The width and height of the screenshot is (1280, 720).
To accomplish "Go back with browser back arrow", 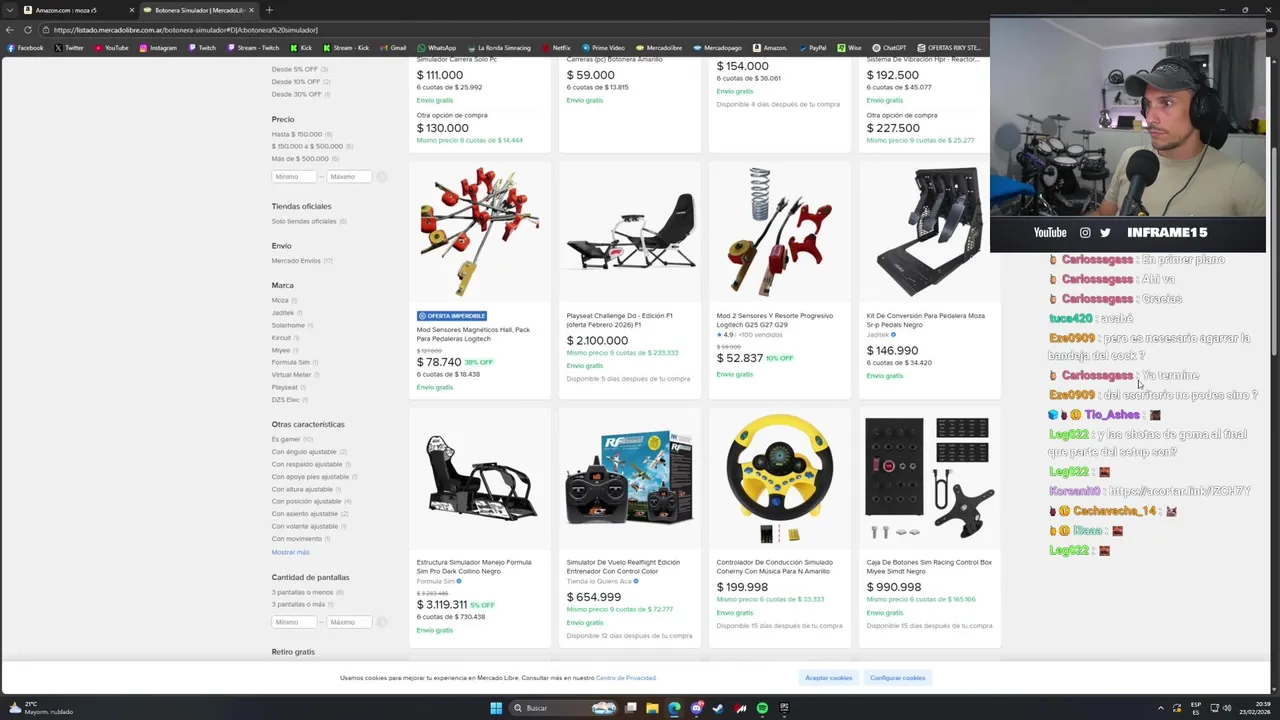I will [10, 30].
